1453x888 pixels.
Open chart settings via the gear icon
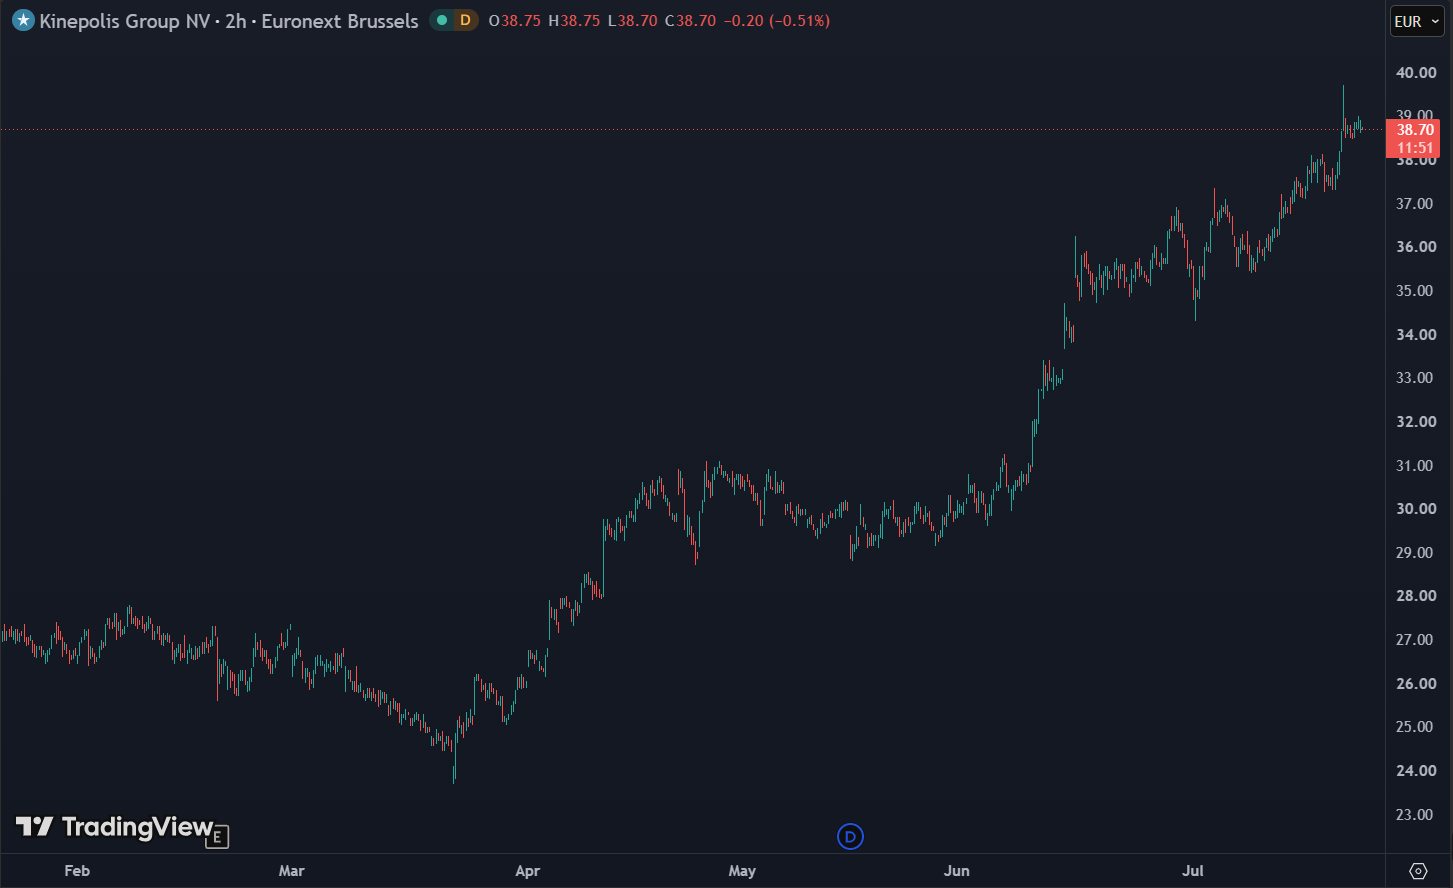coord(1418,871)
